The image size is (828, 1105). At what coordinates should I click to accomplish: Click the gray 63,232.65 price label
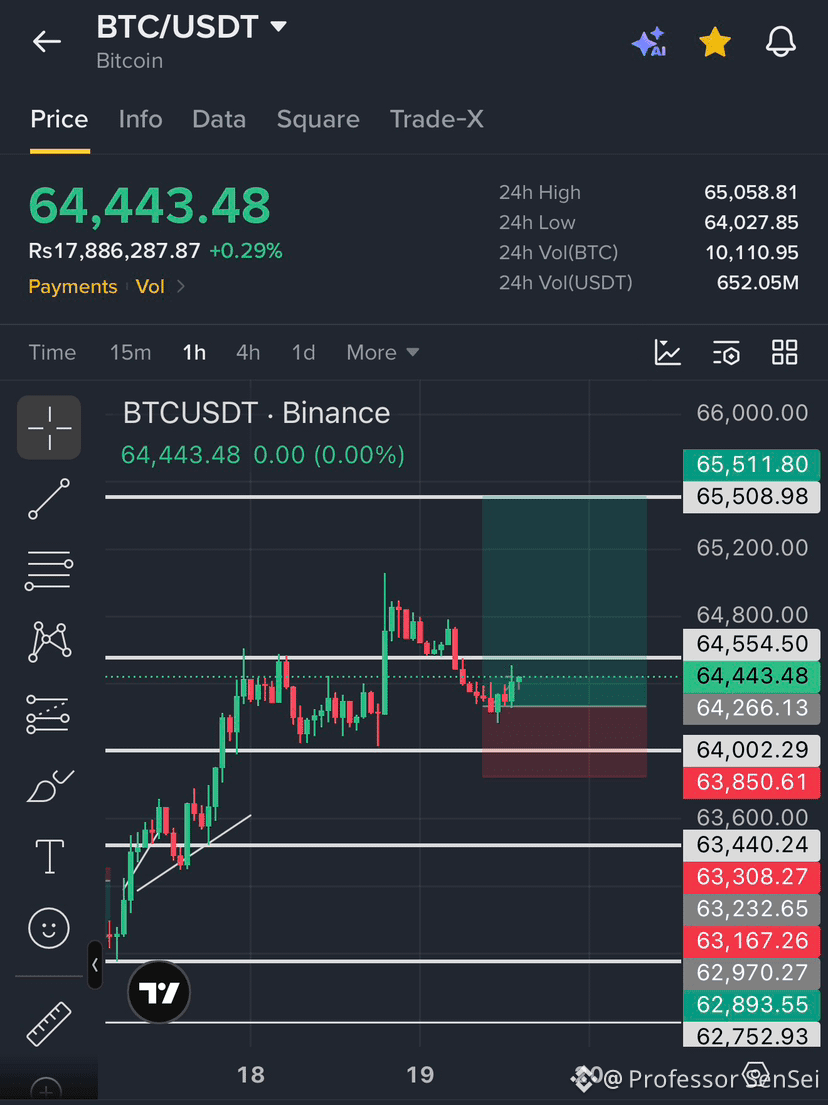click(x=752, y=909)
